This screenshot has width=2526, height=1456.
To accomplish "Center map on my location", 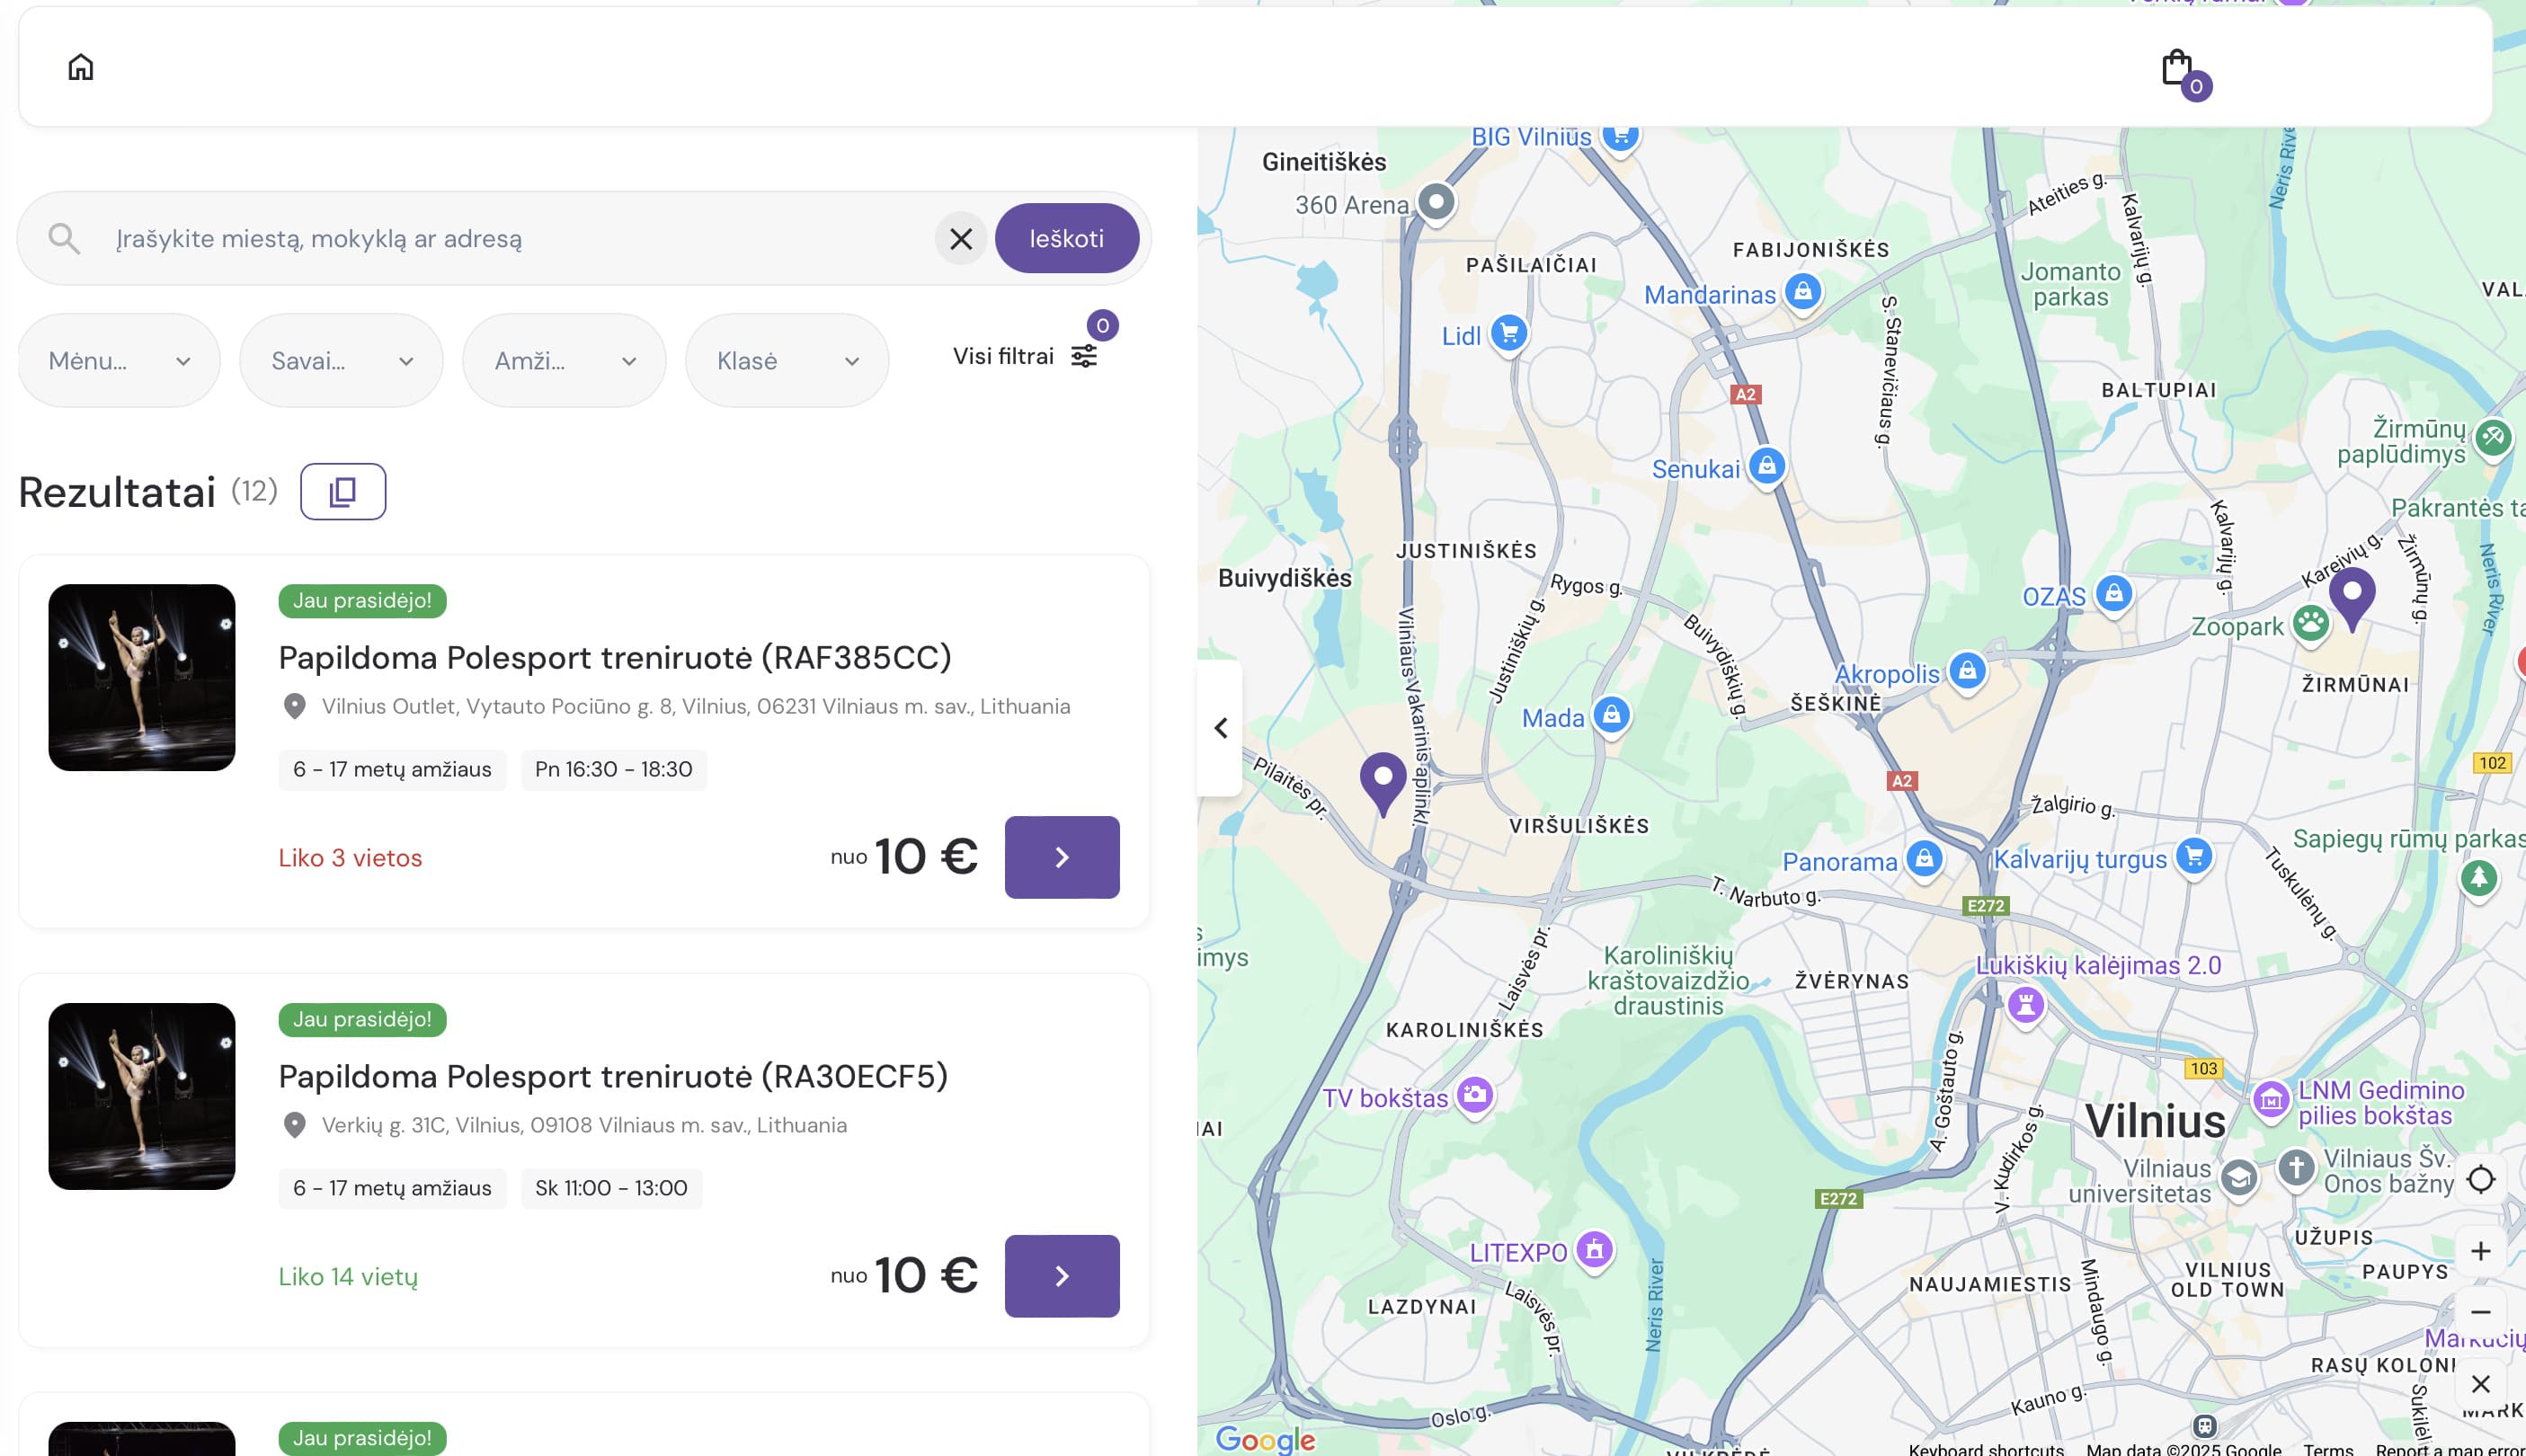I will pos(2481,1179).
